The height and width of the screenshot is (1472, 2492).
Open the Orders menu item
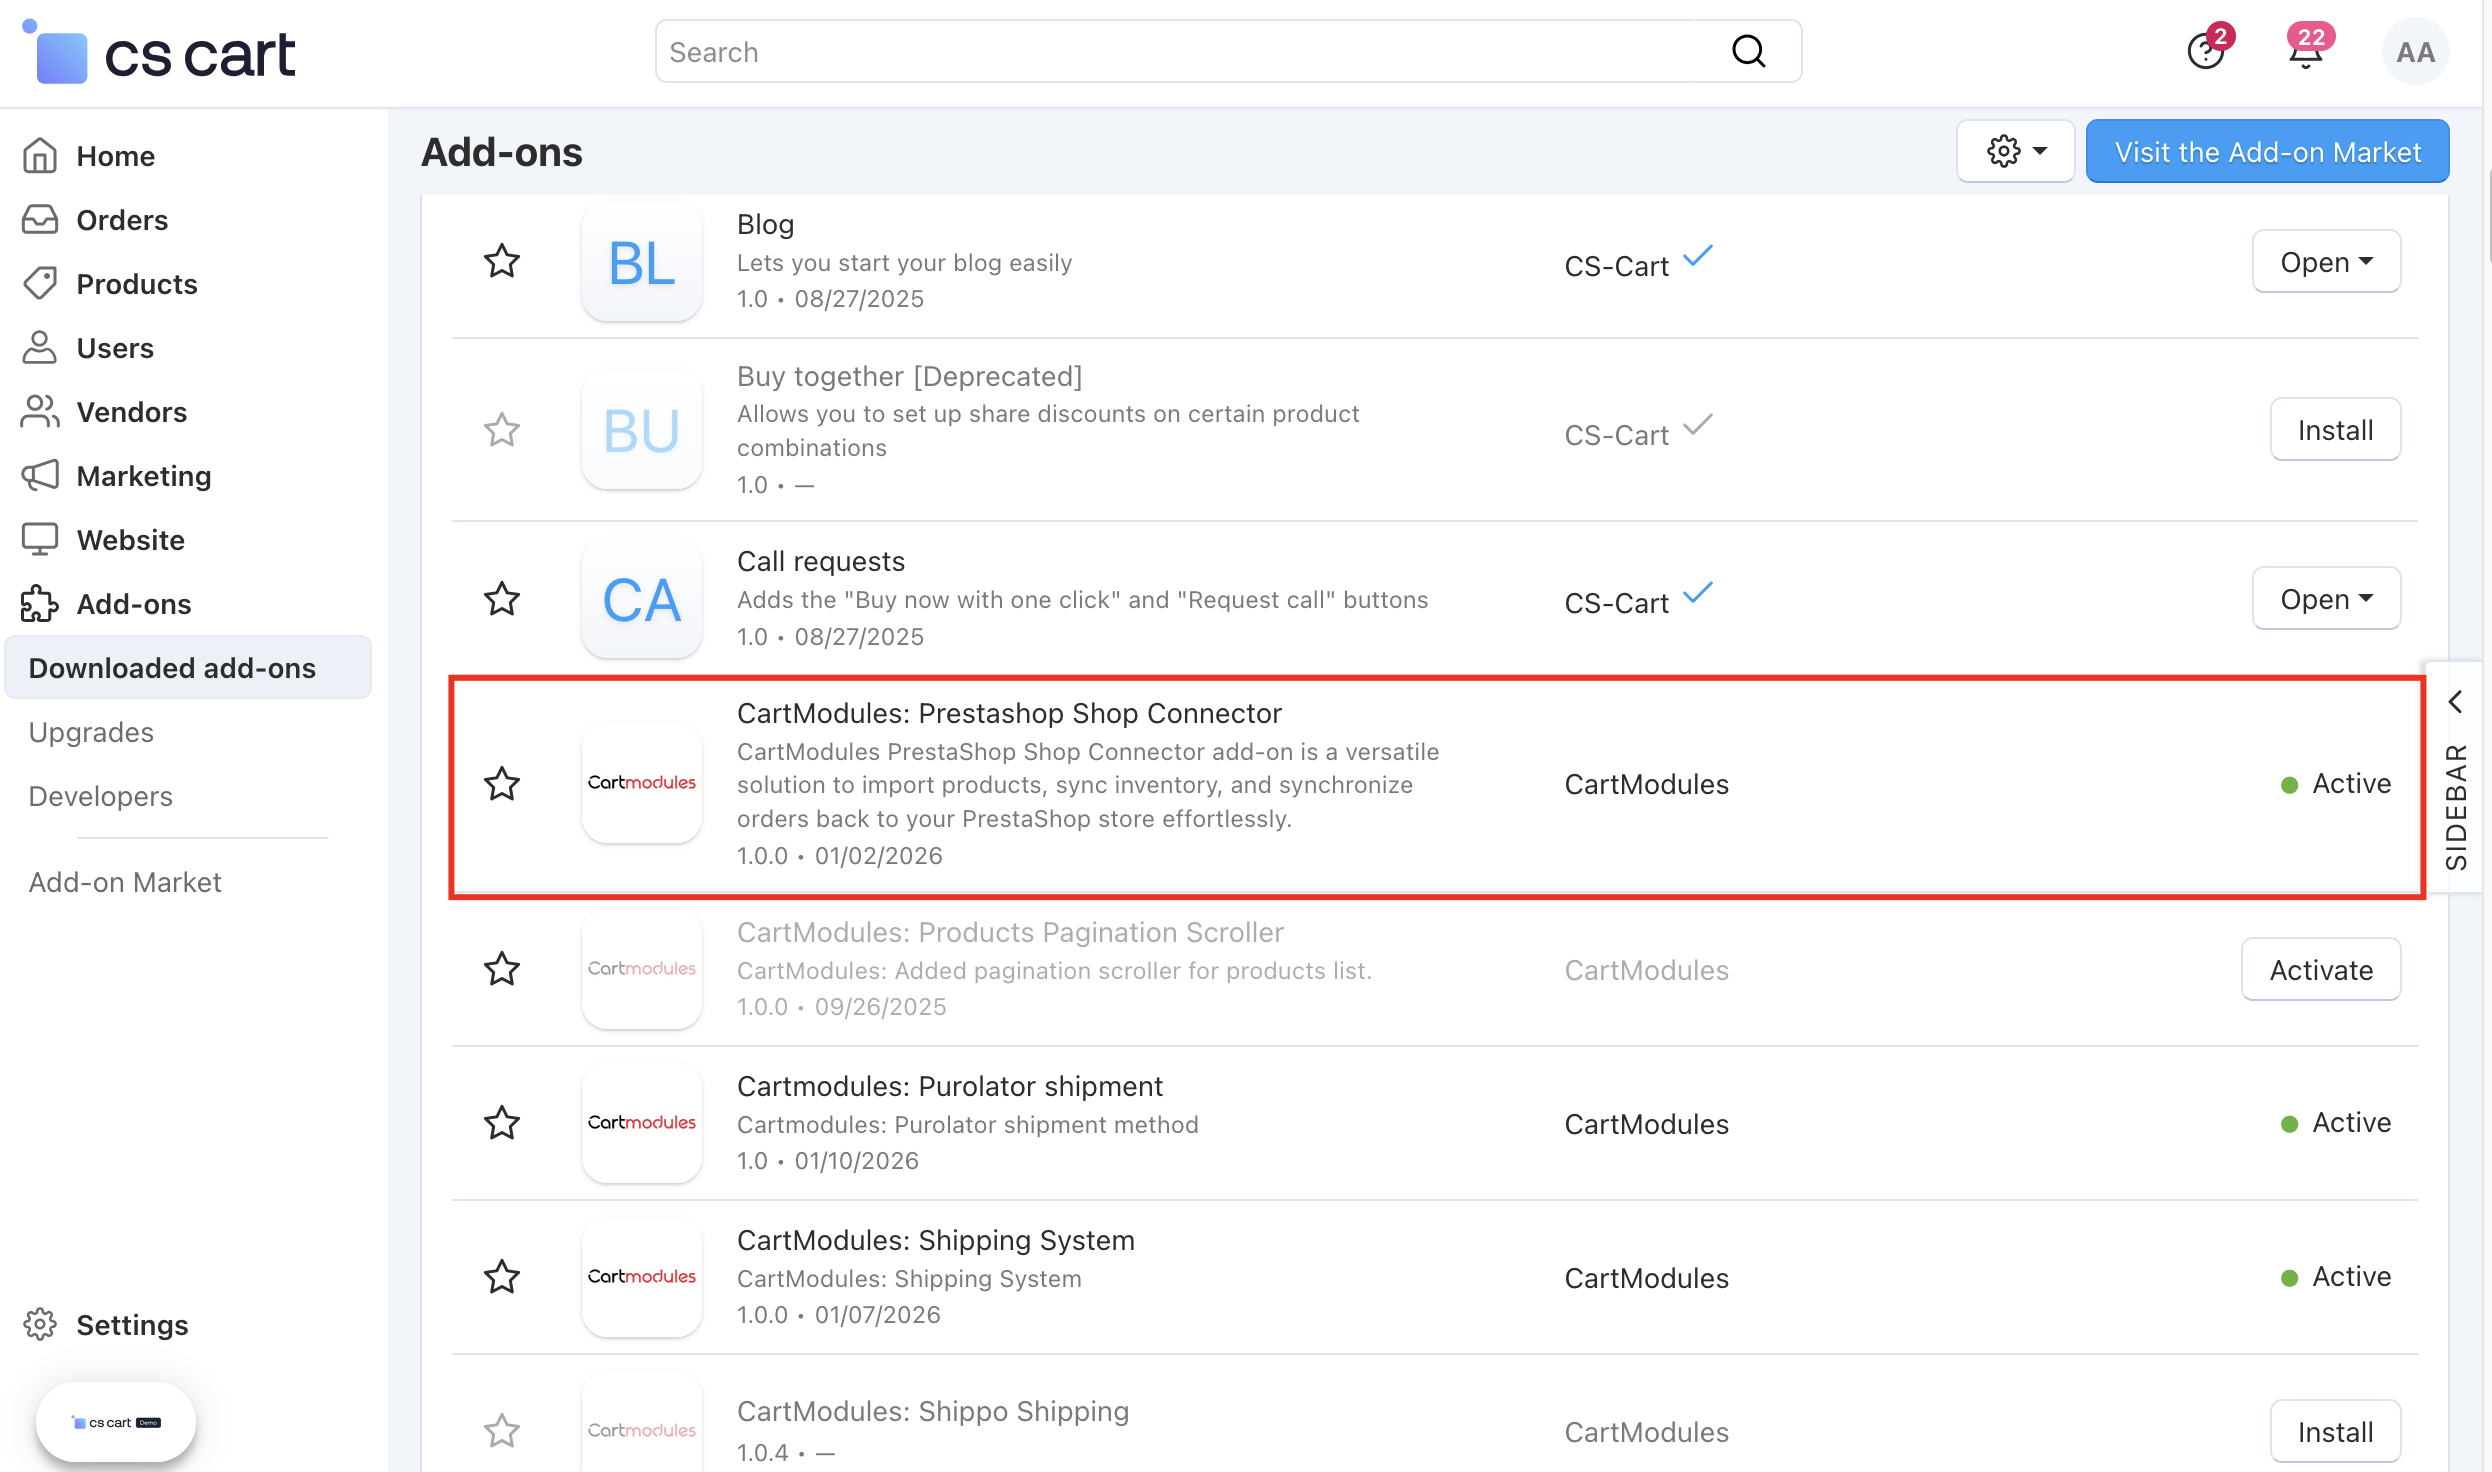click(x=122, y=220)
